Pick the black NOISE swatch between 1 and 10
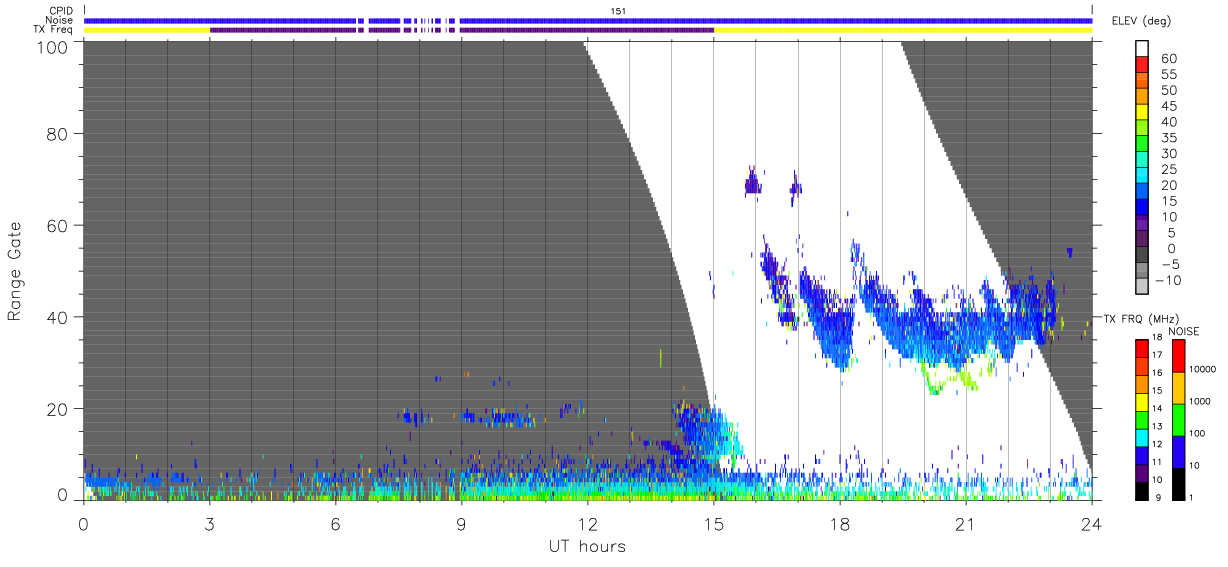 point(1178,483)
